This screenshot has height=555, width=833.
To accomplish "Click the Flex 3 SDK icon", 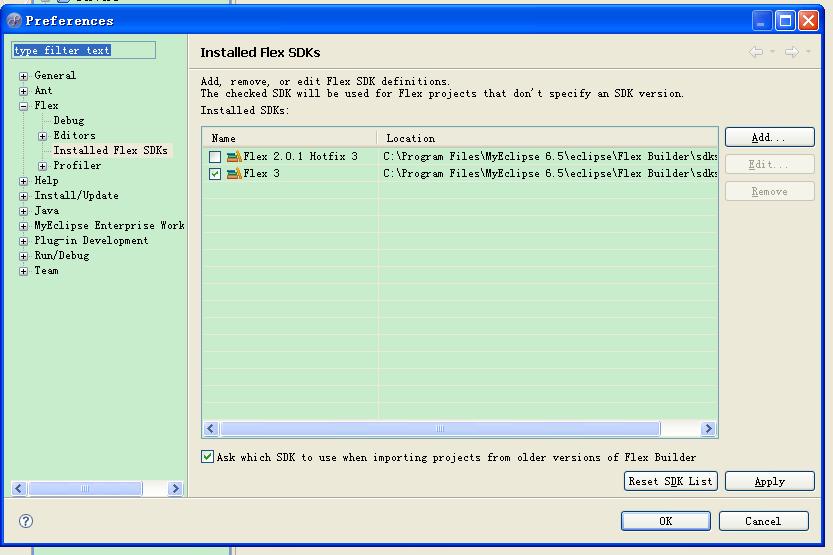I will pos(234,174).
